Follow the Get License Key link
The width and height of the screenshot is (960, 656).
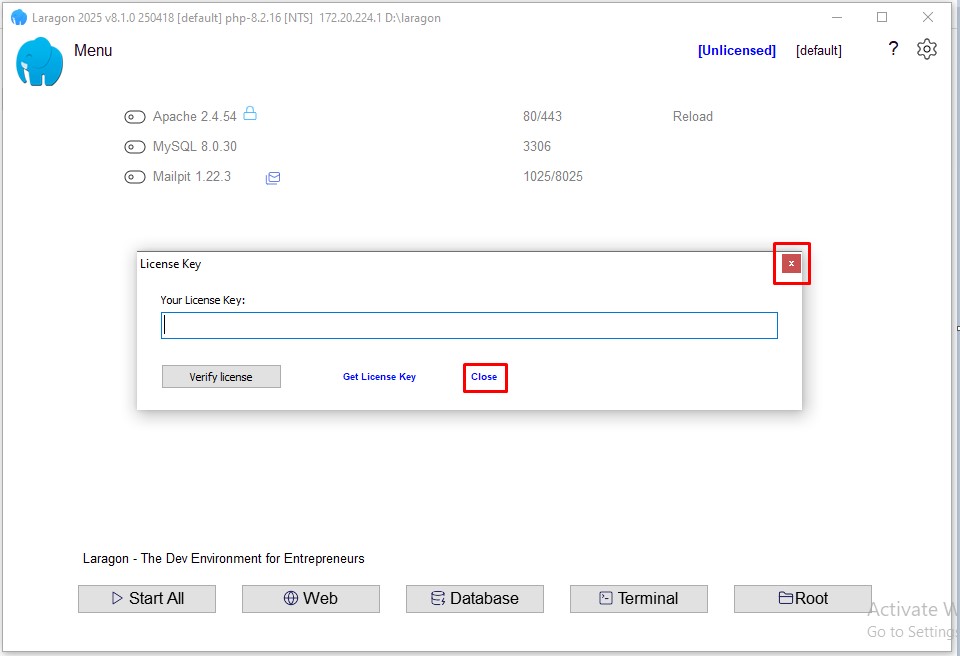point(379,377)
